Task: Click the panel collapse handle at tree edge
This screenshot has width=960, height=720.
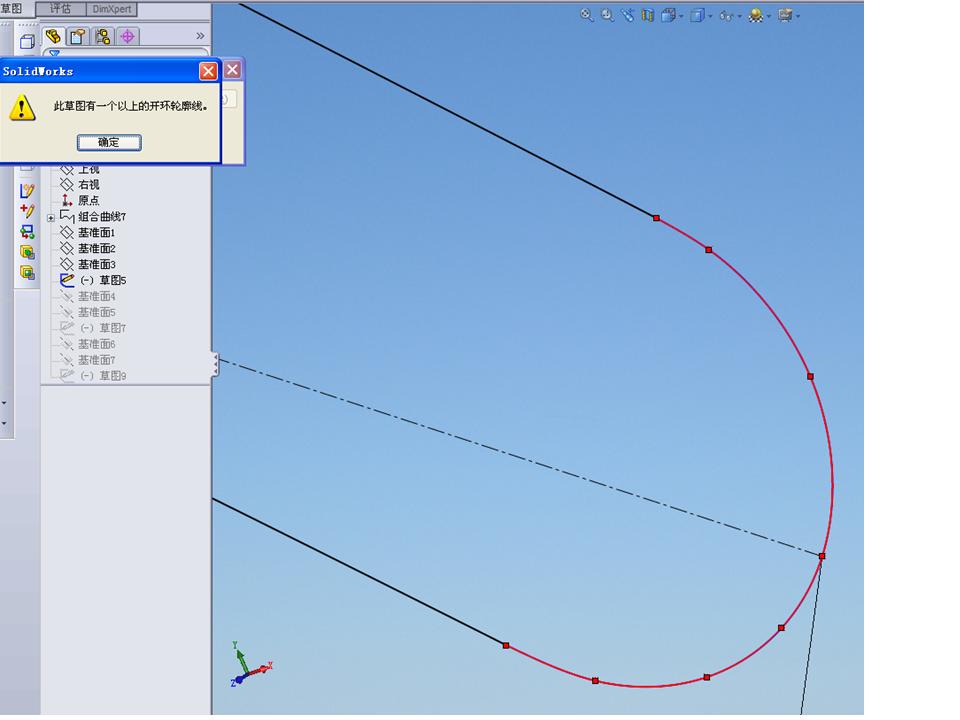Action: click(215, 364)
